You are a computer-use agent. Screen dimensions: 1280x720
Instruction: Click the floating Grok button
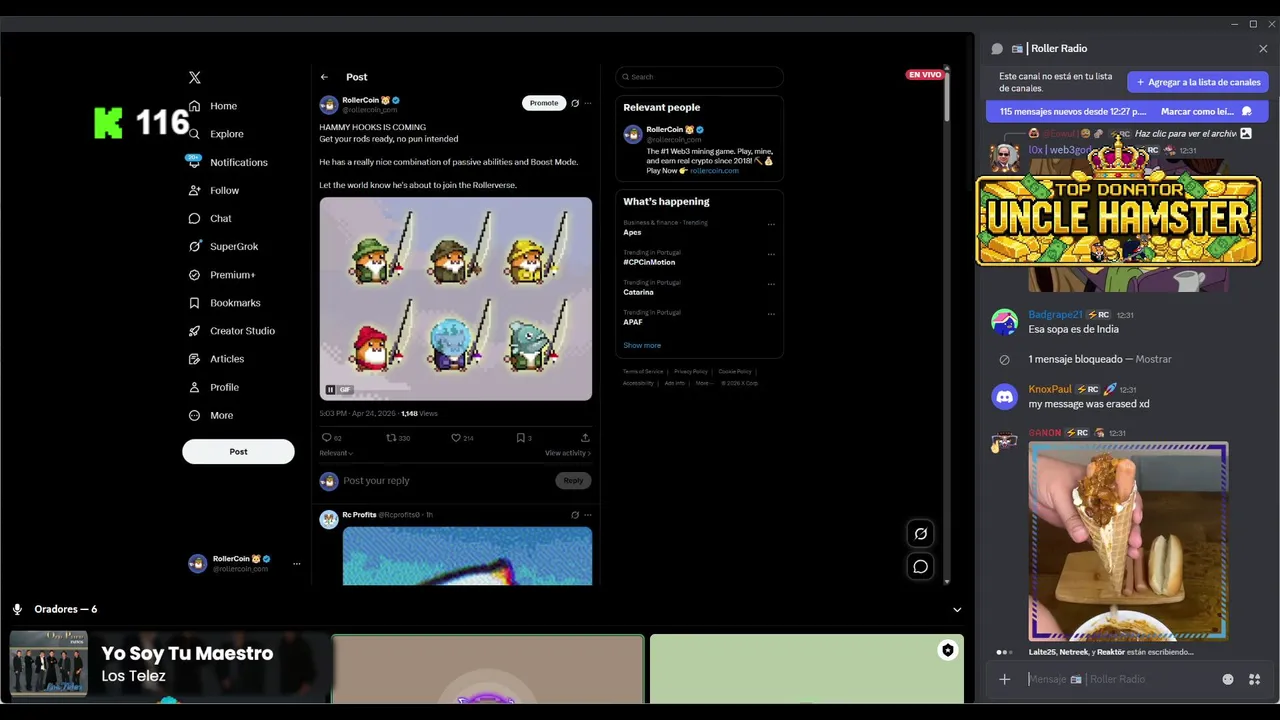click(921, 534)
